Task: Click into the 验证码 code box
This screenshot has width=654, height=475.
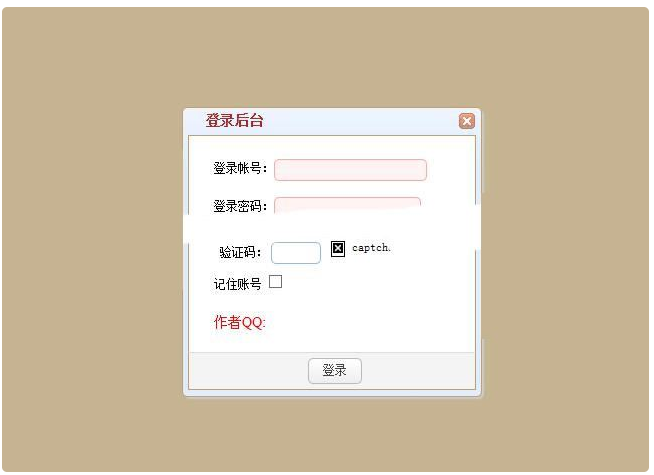Action: tap(296, 253)
